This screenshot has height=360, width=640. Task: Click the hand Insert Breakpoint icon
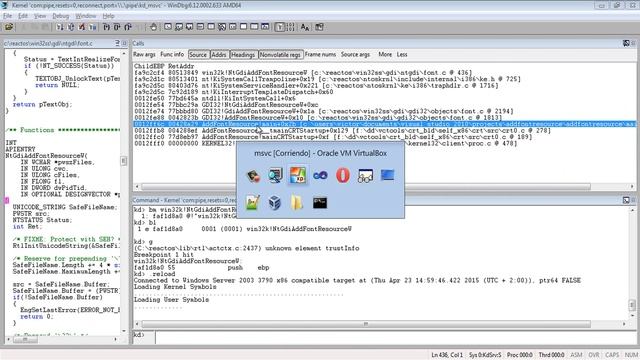[x=153, y=27]
